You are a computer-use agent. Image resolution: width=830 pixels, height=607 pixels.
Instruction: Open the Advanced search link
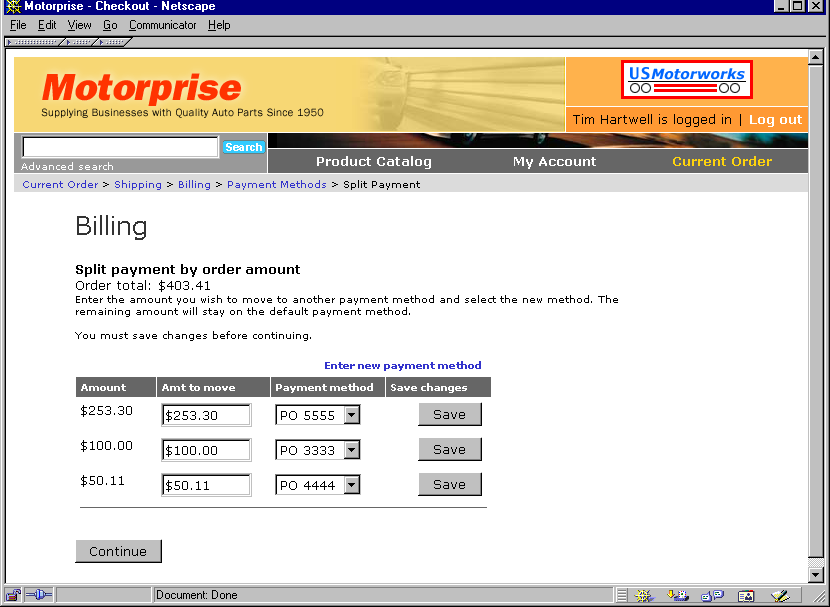click(x=67, y=166)
